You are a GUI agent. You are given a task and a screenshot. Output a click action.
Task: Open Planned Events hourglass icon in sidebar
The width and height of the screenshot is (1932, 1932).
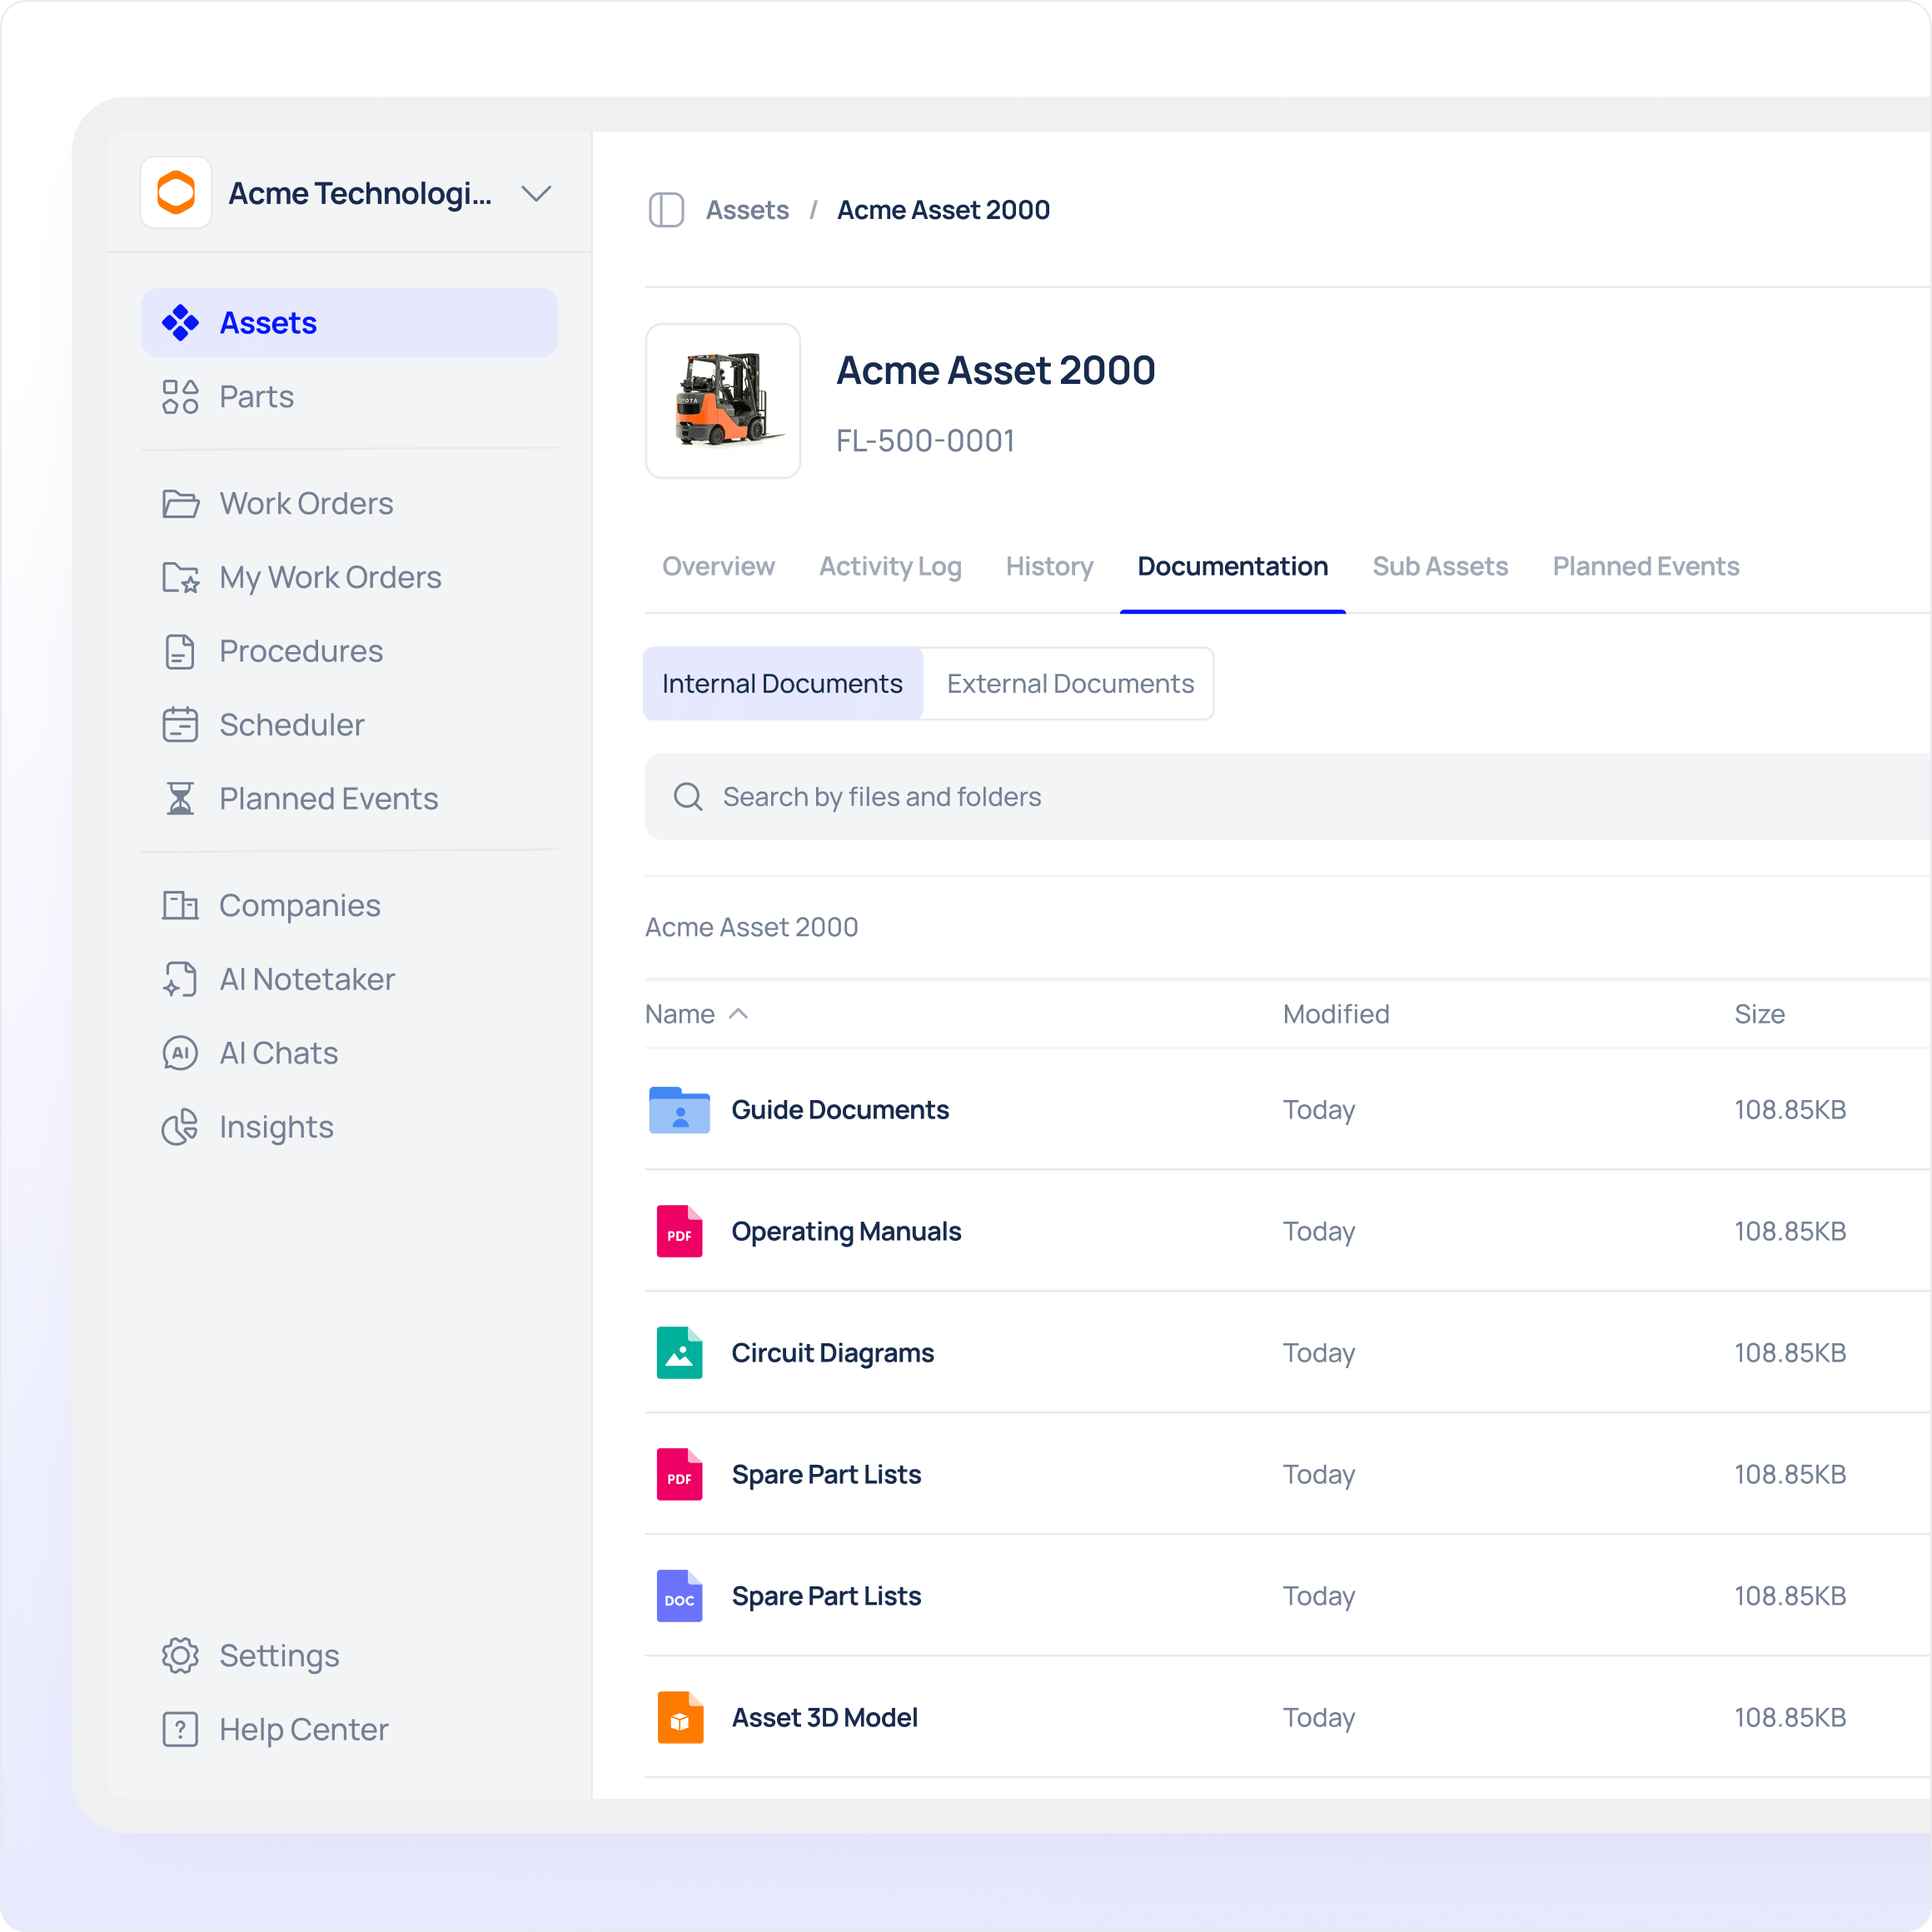pyautogui.click(x=180, y=799)
